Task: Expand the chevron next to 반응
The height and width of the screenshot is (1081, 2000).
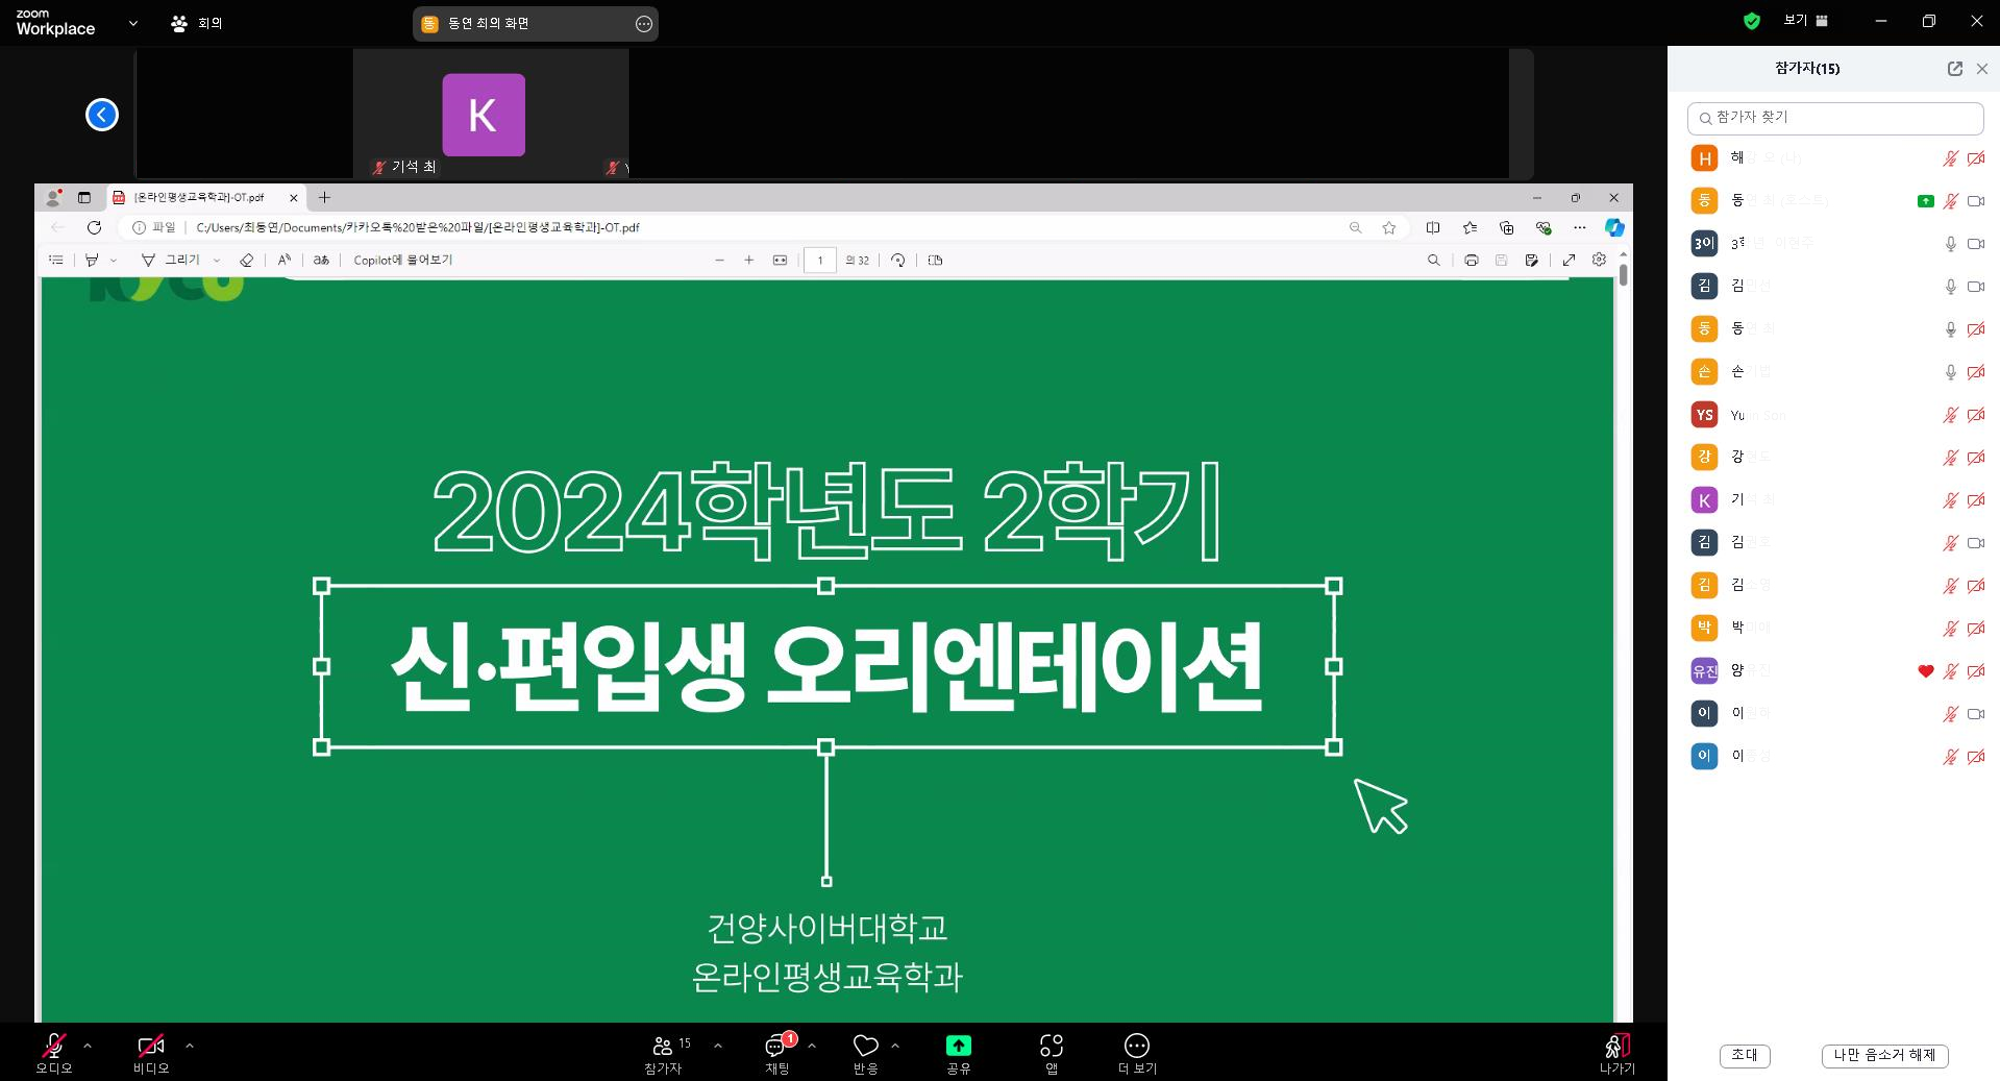Action: [895, 1046]
